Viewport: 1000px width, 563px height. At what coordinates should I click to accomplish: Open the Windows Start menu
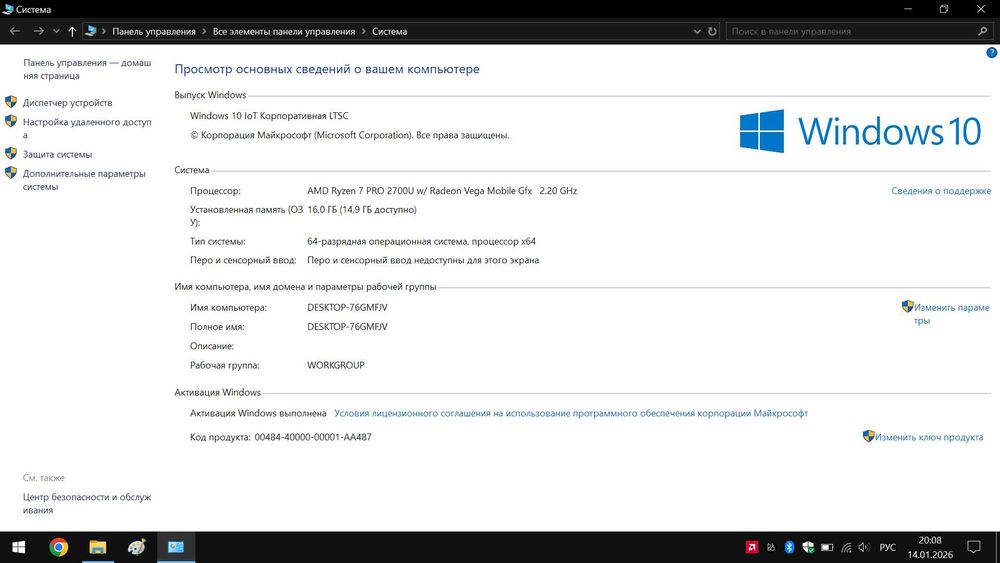(x=18, y=547)
